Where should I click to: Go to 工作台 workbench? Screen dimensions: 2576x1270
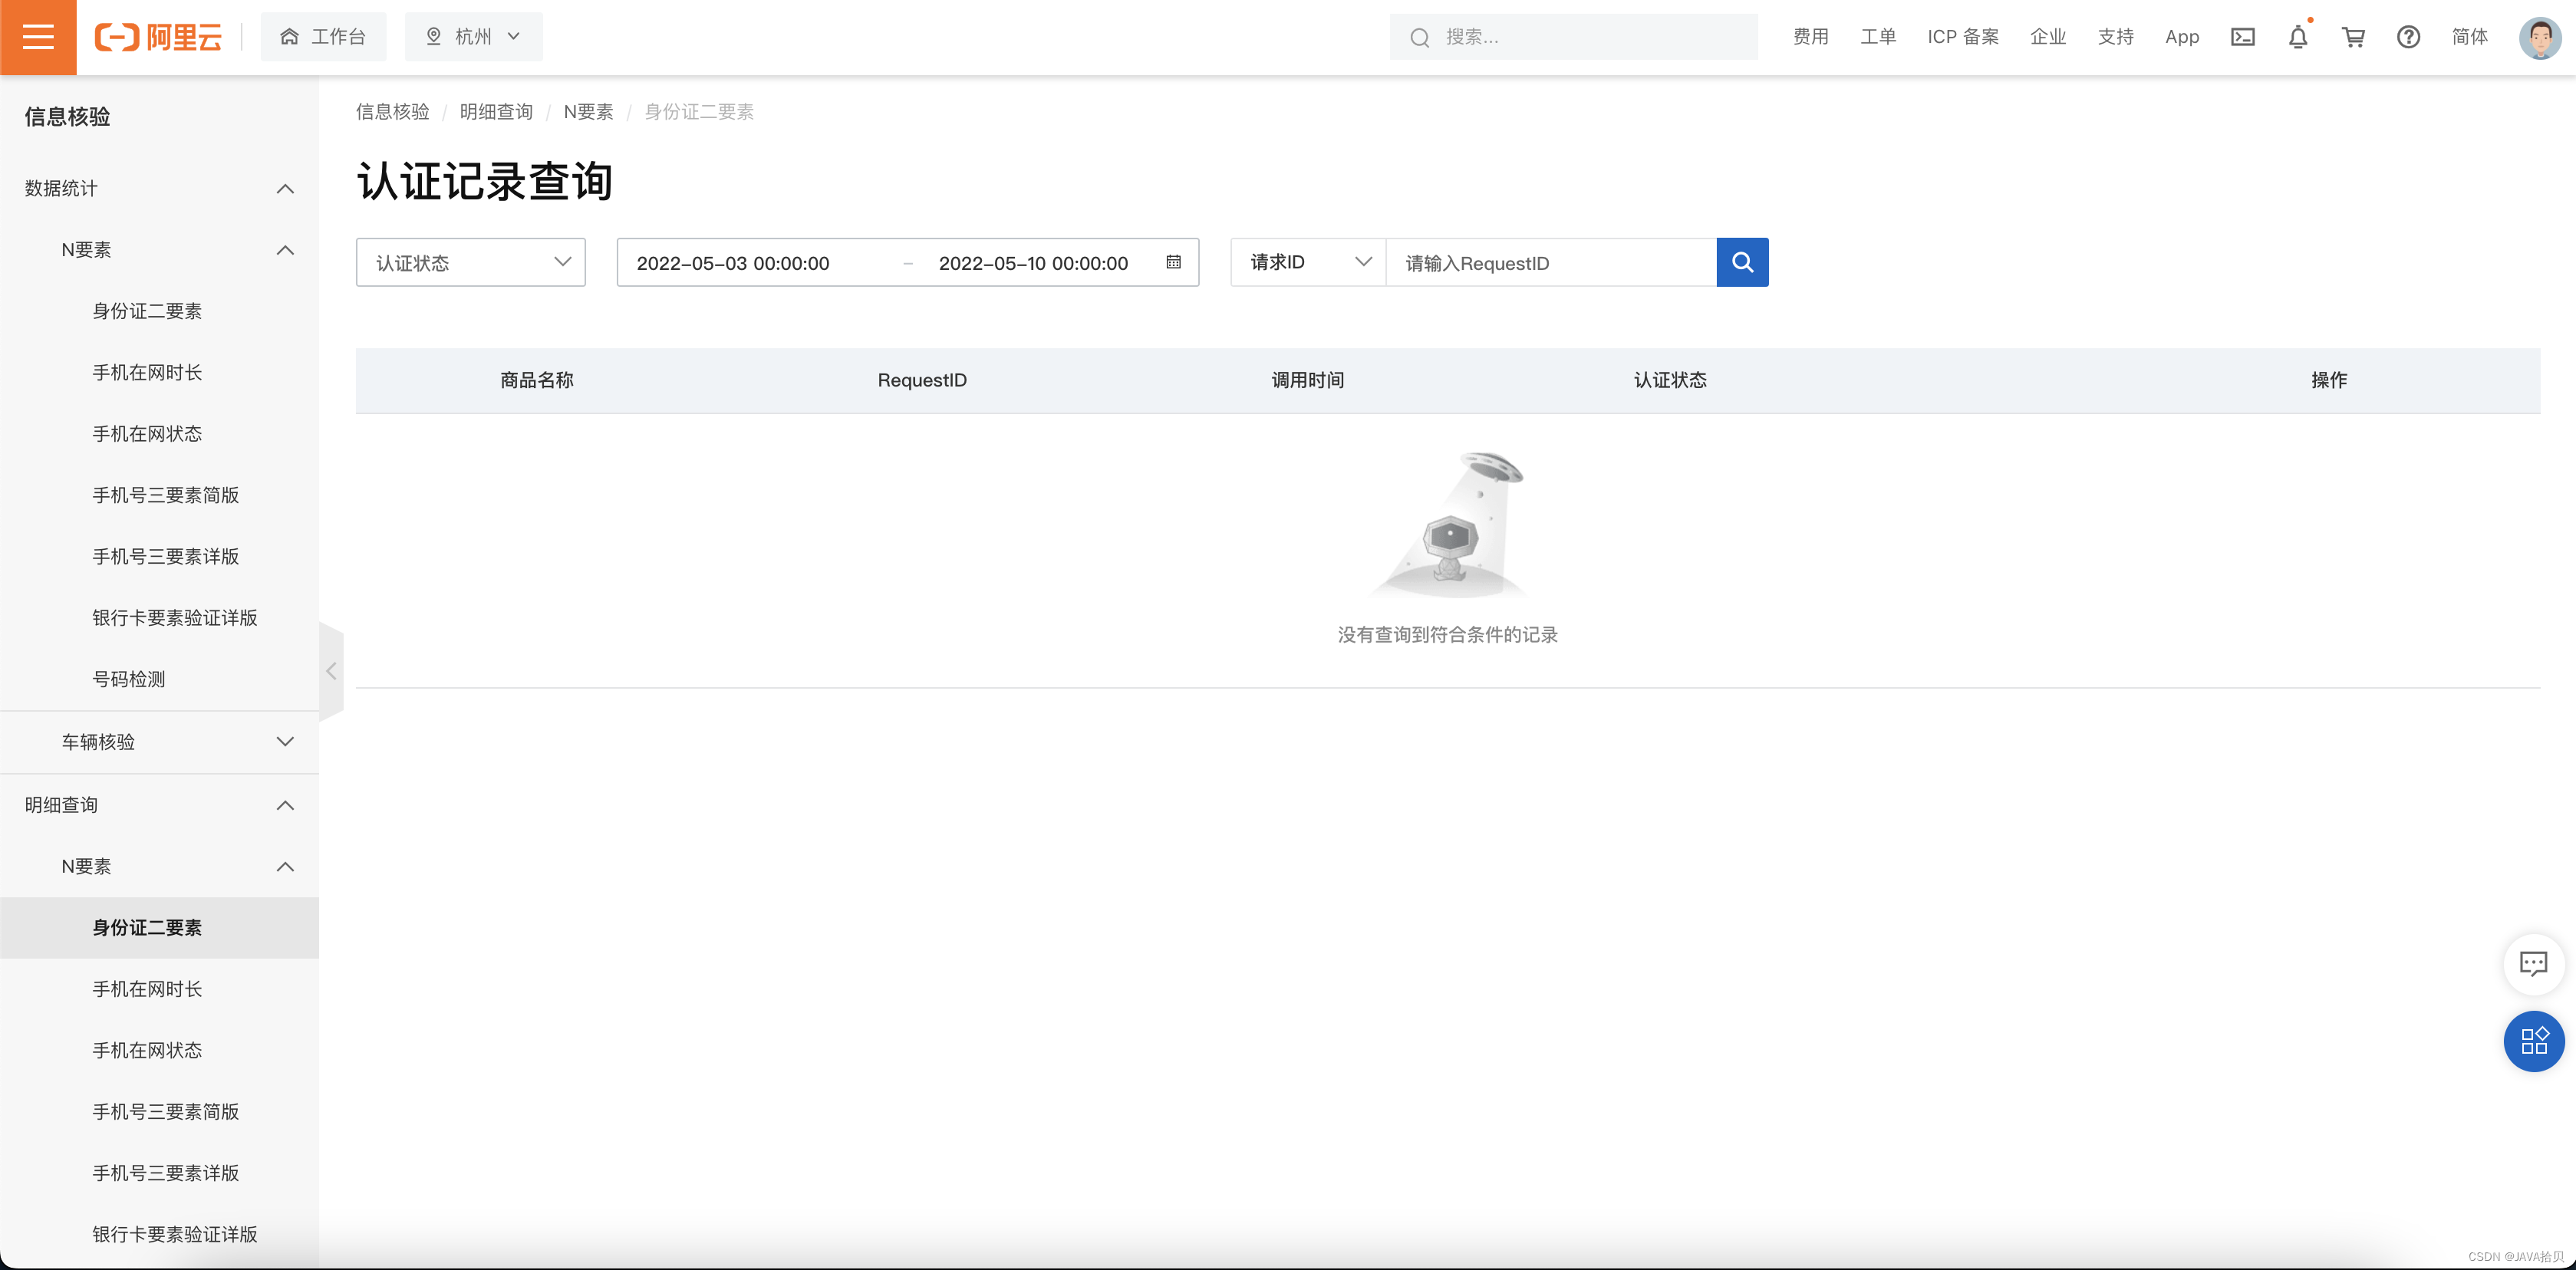point(323,37)
